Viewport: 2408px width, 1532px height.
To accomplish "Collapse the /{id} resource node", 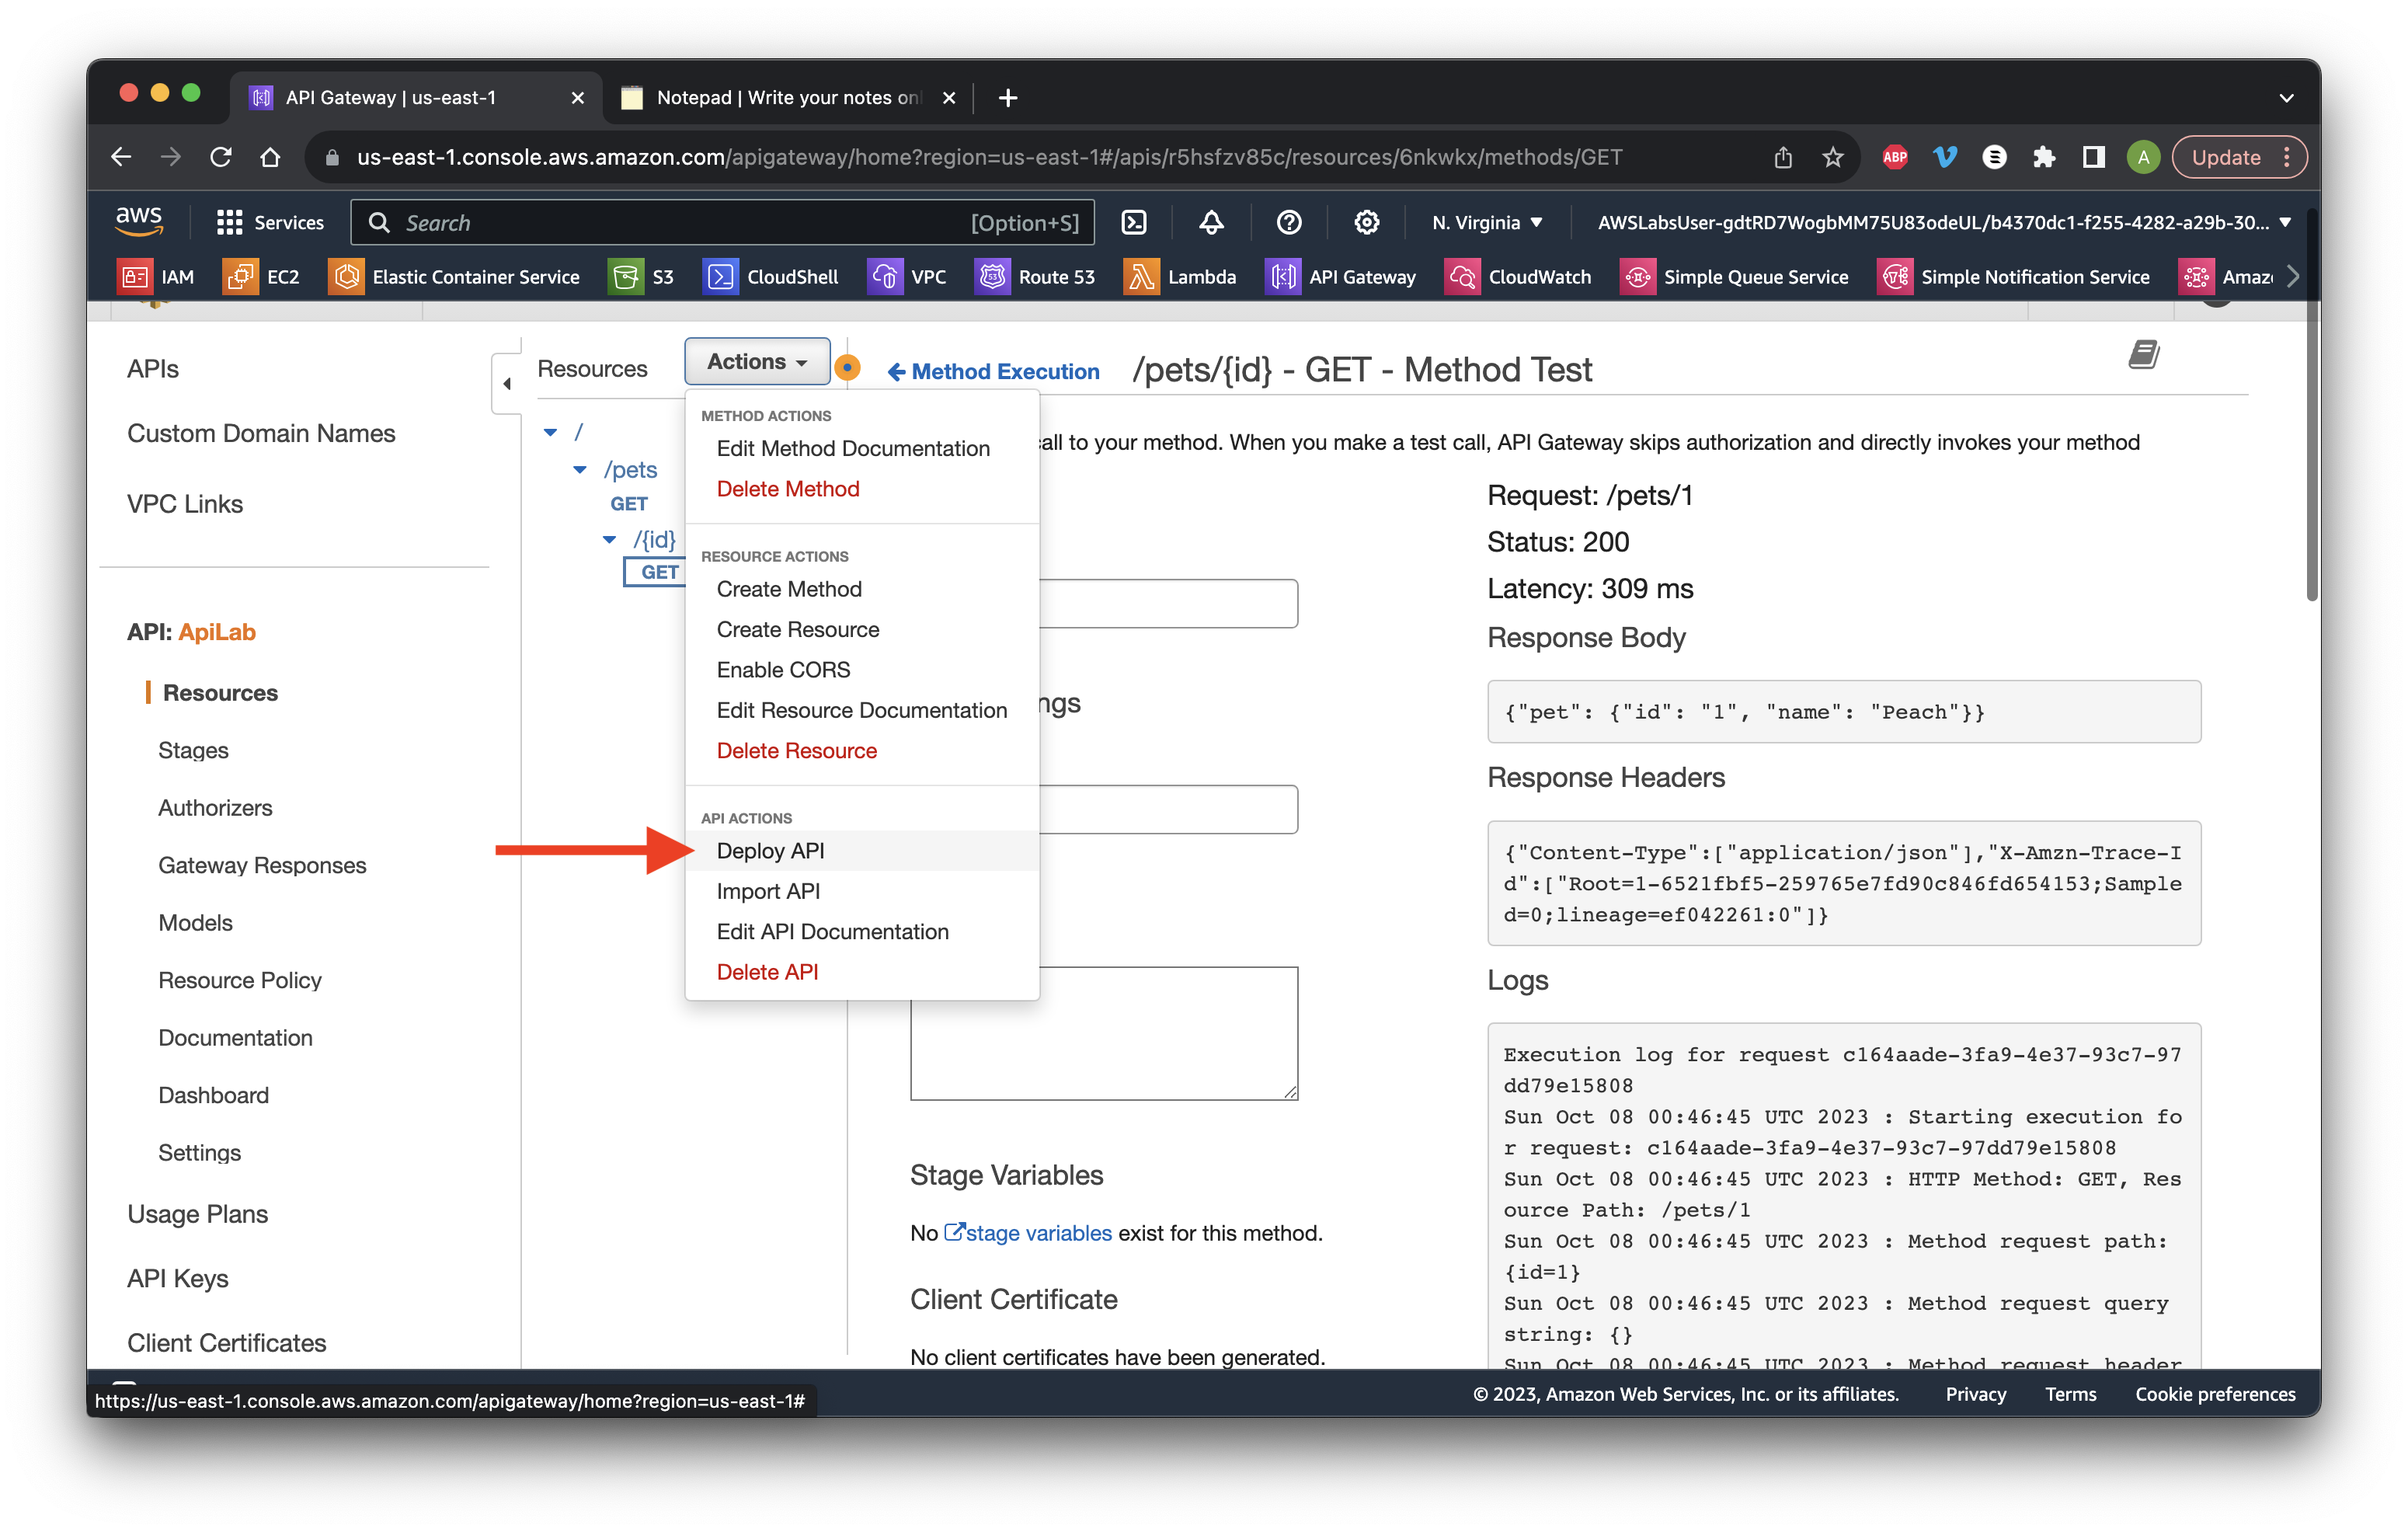I will [609, 539].
